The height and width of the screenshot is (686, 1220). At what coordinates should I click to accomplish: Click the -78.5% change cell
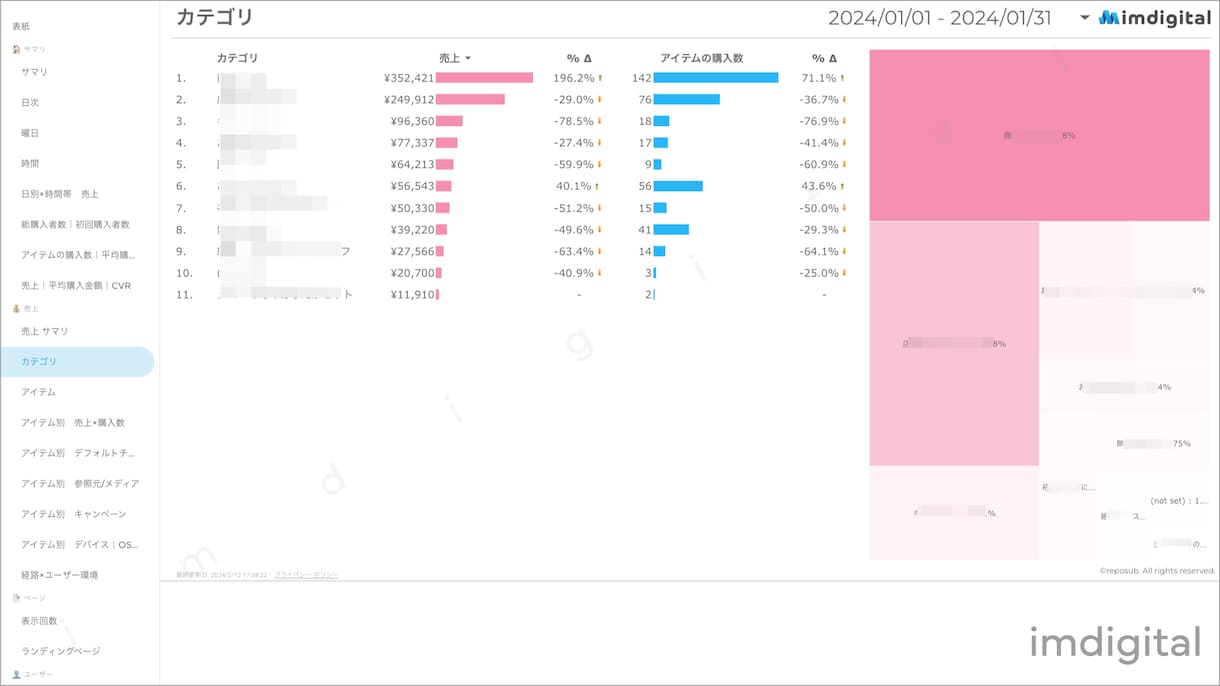click(574, 121)
